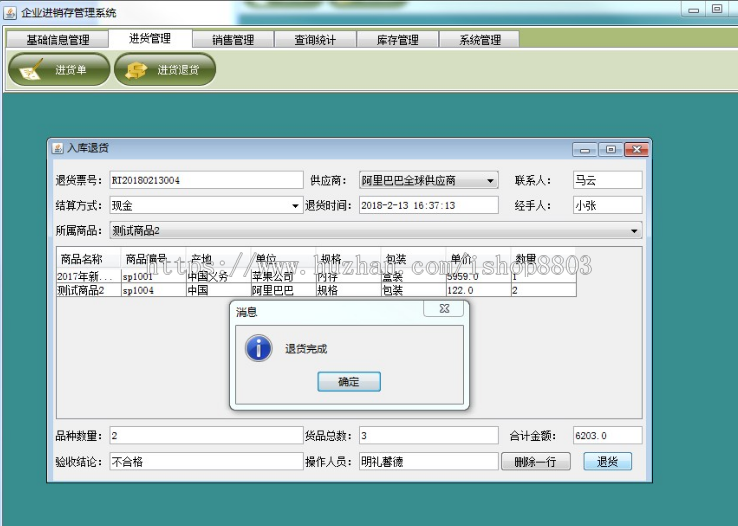Viewport: 738px width, 526px height.
Task: Click the 商品编号 column header
Action: pos(153,259)
